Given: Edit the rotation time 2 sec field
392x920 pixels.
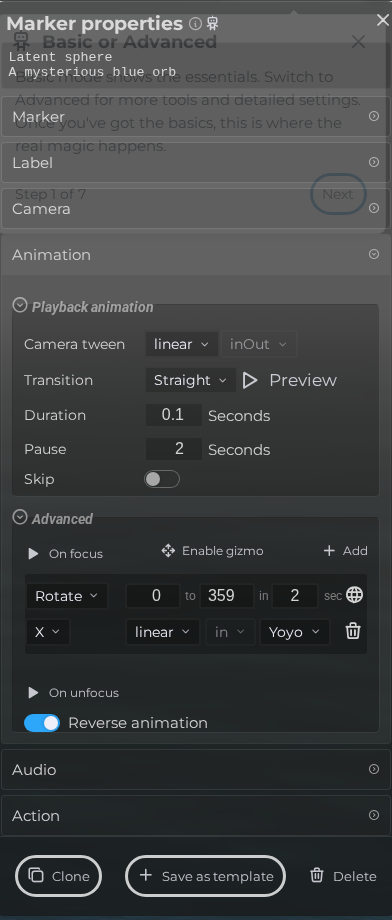Looking at the screenshot, I should click(295, 596).
